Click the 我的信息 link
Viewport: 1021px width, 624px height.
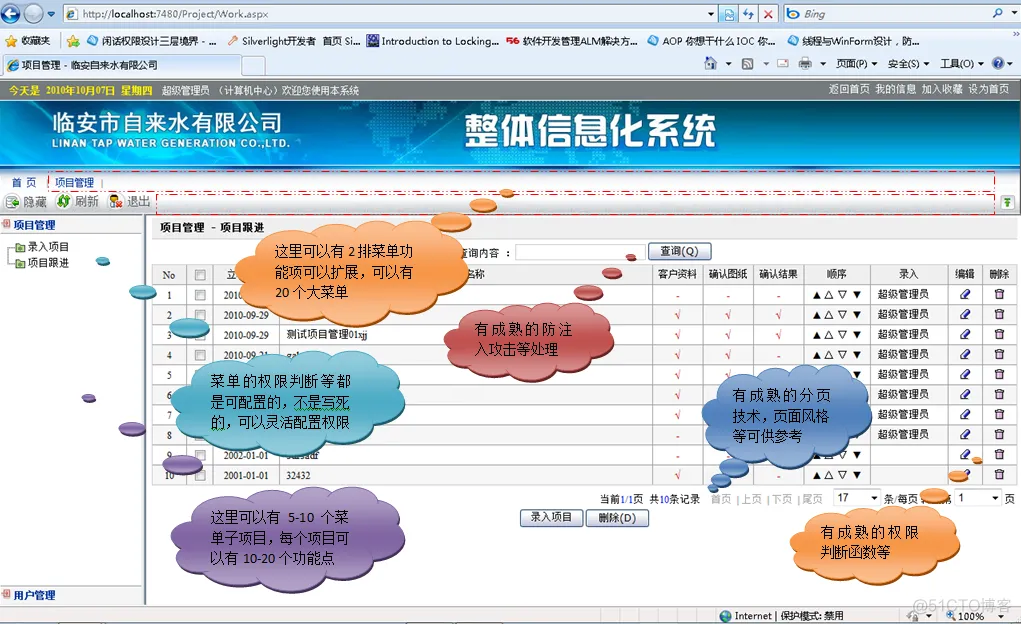[895, 89]
